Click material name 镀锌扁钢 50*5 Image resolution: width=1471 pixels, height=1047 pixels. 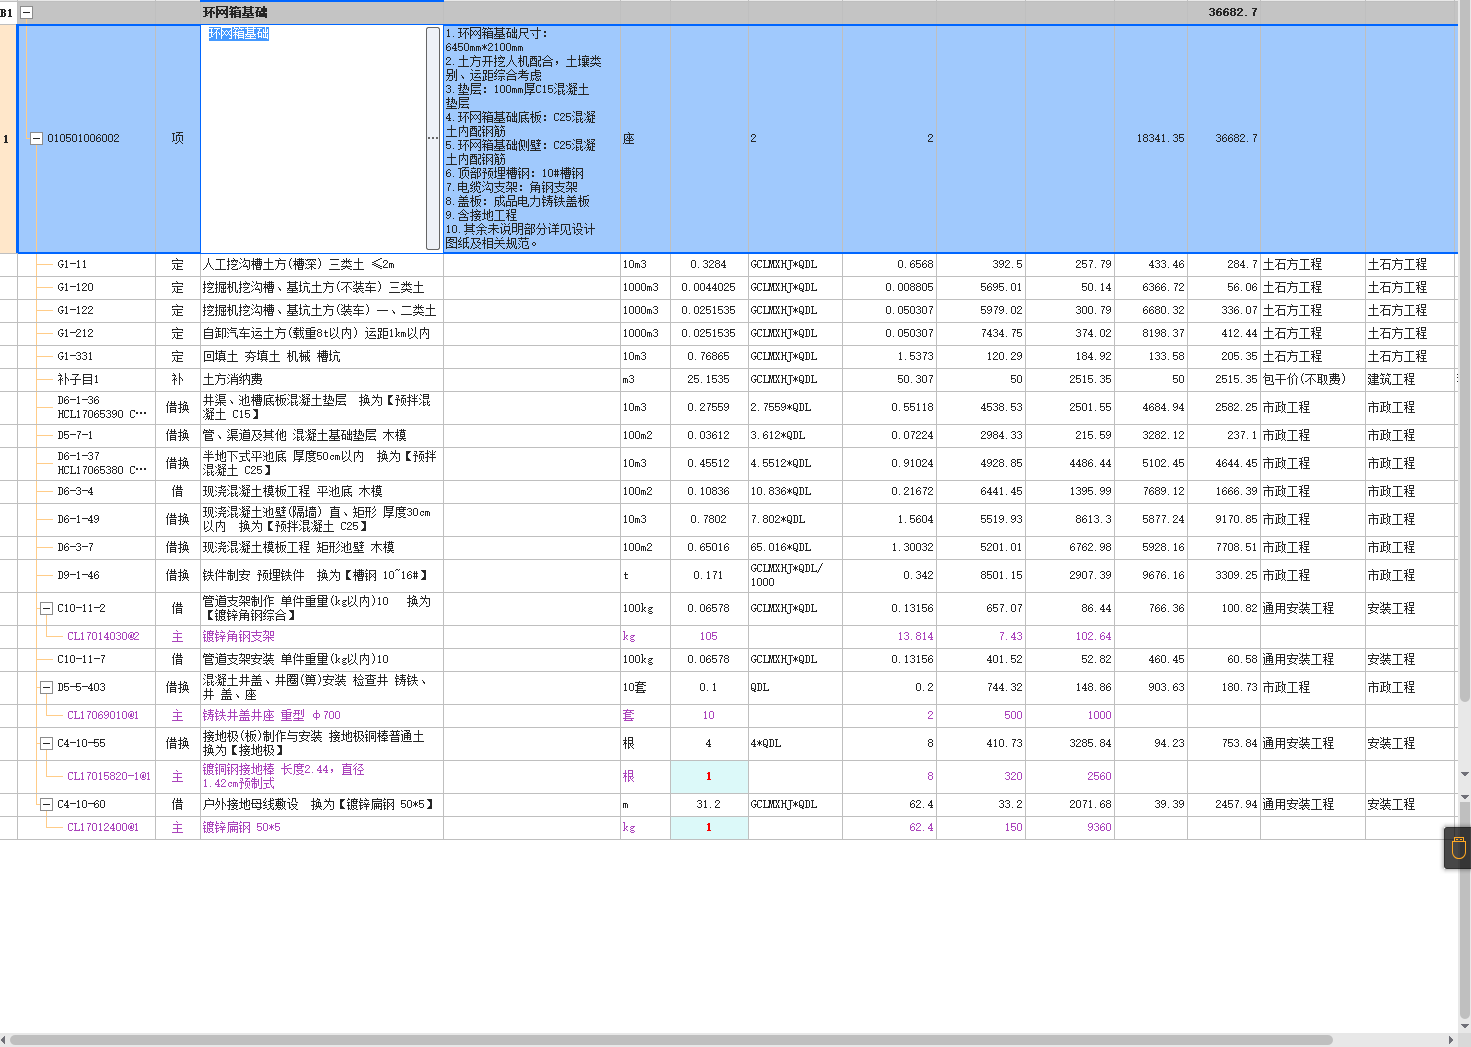[x=241, y=827]
